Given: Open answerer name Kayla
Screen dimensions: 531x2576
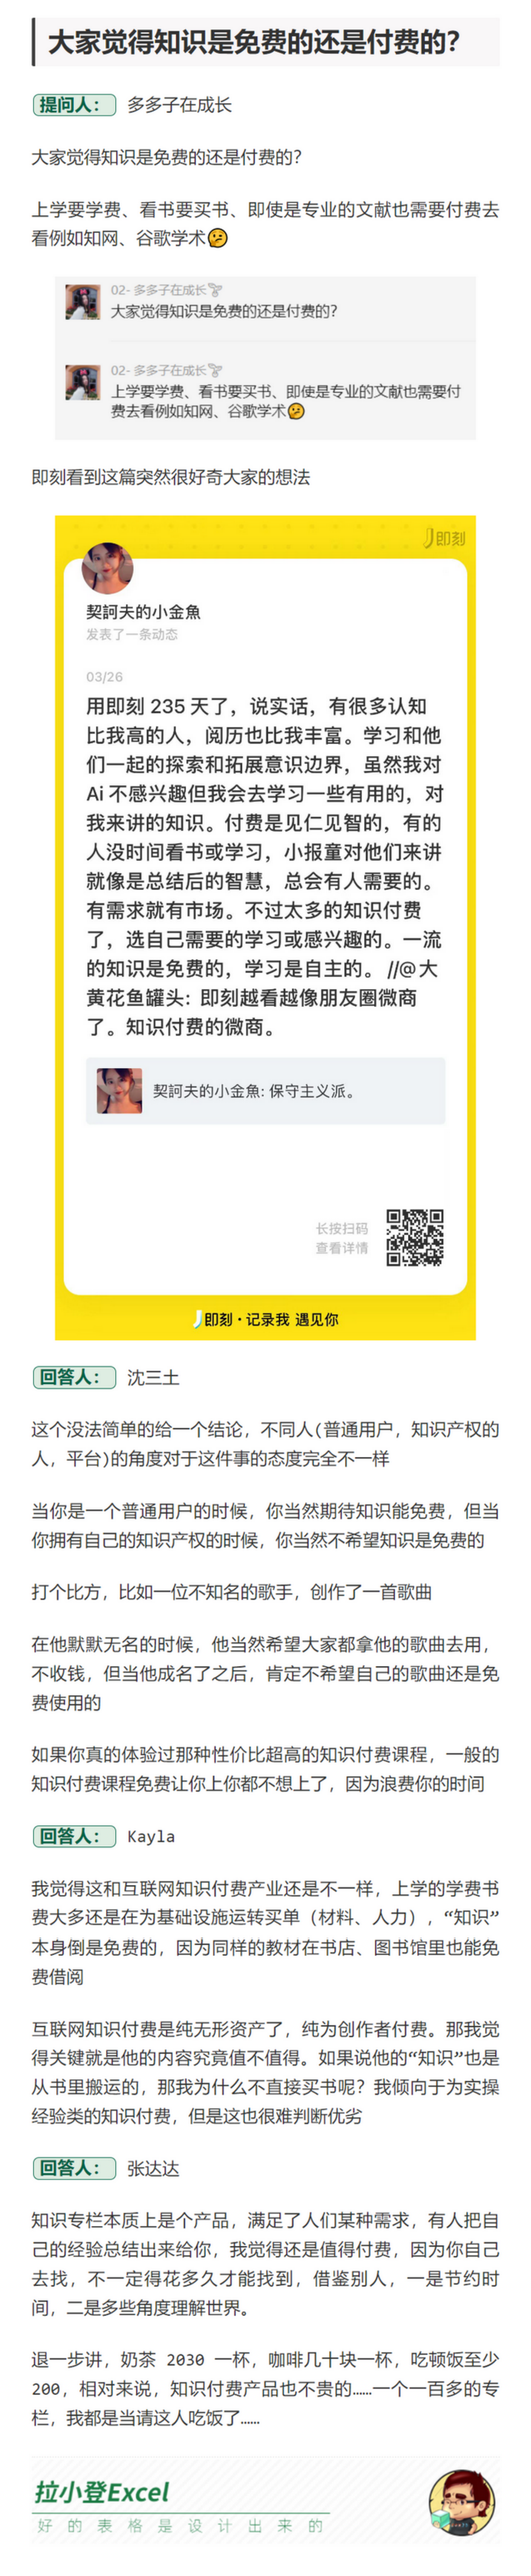Looking at the screenshot, I should [x=151, y=1837].
